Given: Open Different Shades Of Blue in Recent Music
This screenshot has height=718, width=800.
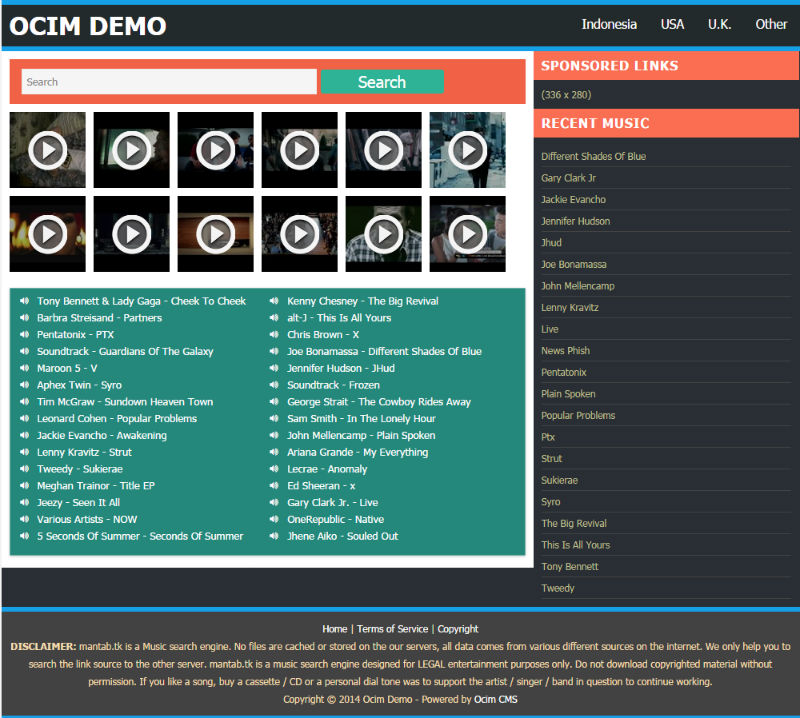Looking at the screenshot, I should [x=593, y=156].
